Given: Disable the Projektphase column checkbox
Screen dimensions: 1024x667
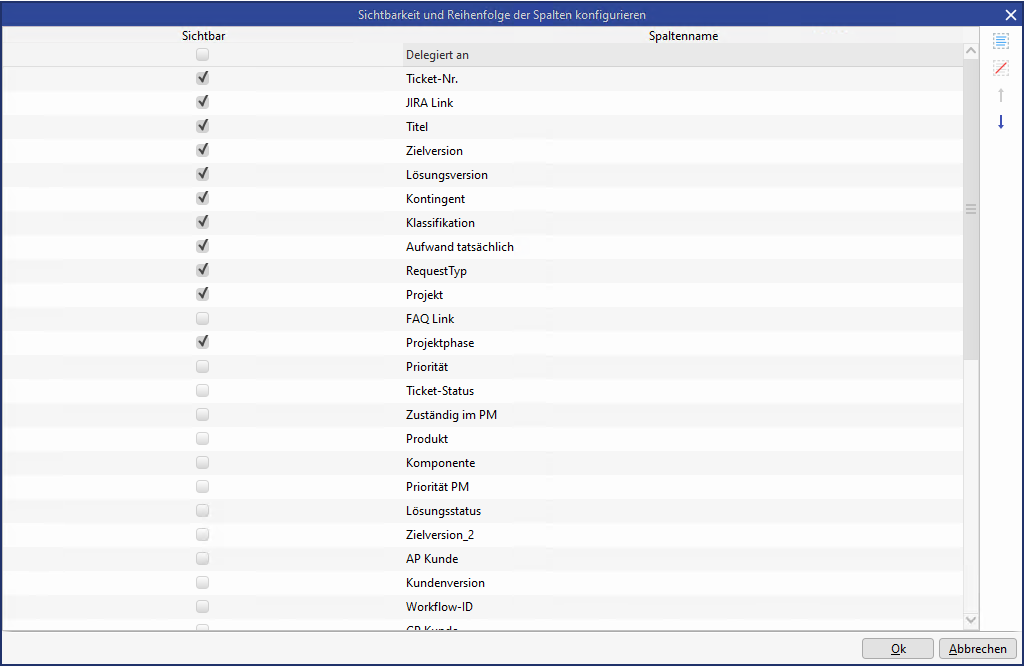Looking at the screenshot, I should (x=203, y=343).
